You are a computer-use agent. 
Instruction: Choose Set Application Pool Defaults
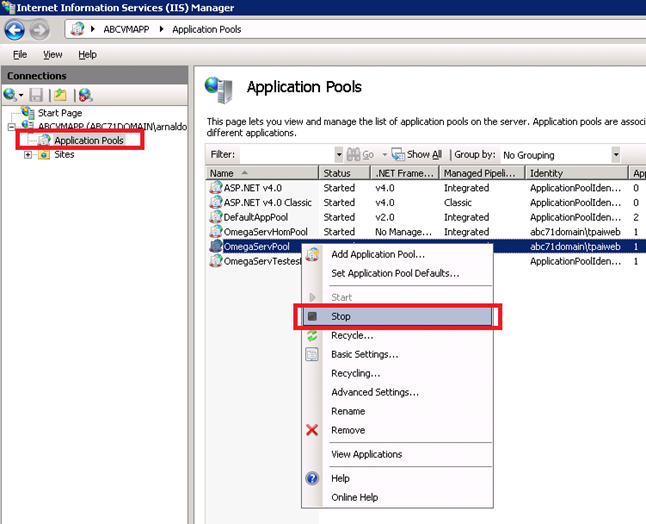[395, 274]
